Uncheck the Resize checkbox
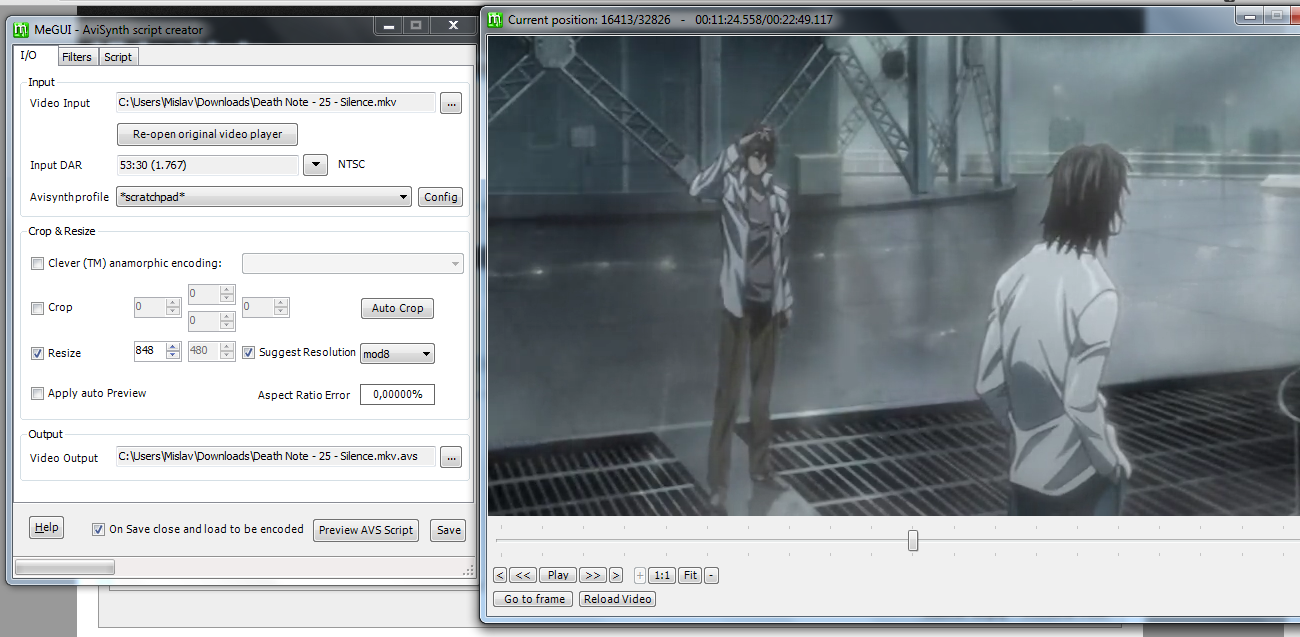The image size is (1300, 637). tap(38, 353)
